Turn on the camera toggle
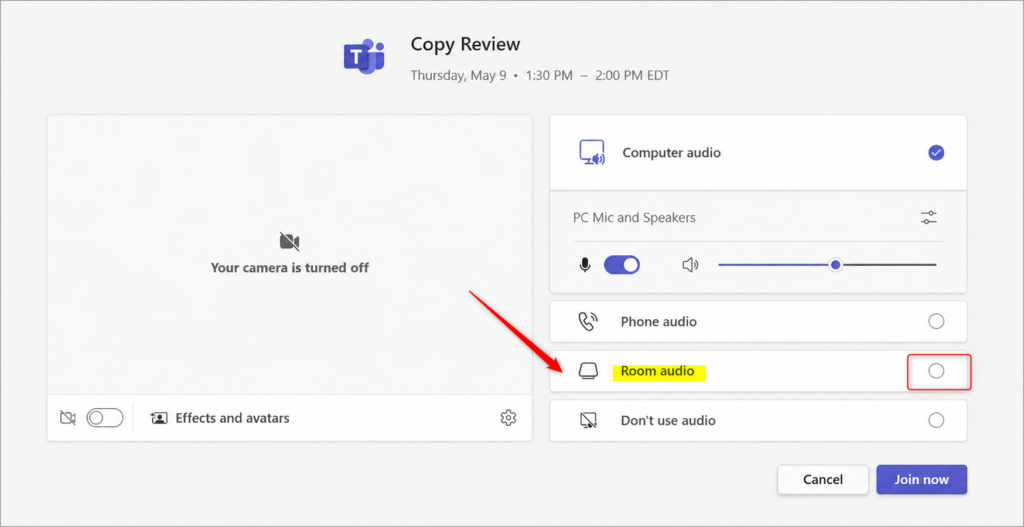 (x=105, y=418)
